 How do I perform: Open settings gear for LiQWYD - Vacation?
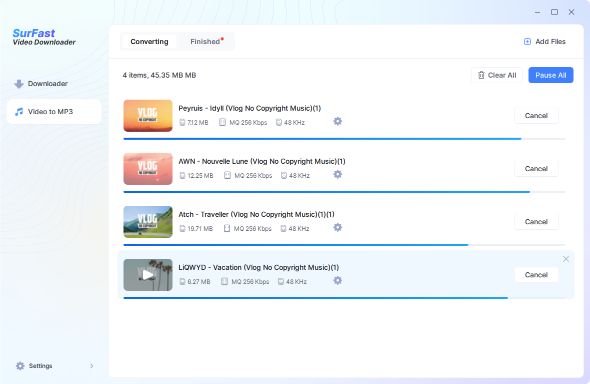pos(338,281)
